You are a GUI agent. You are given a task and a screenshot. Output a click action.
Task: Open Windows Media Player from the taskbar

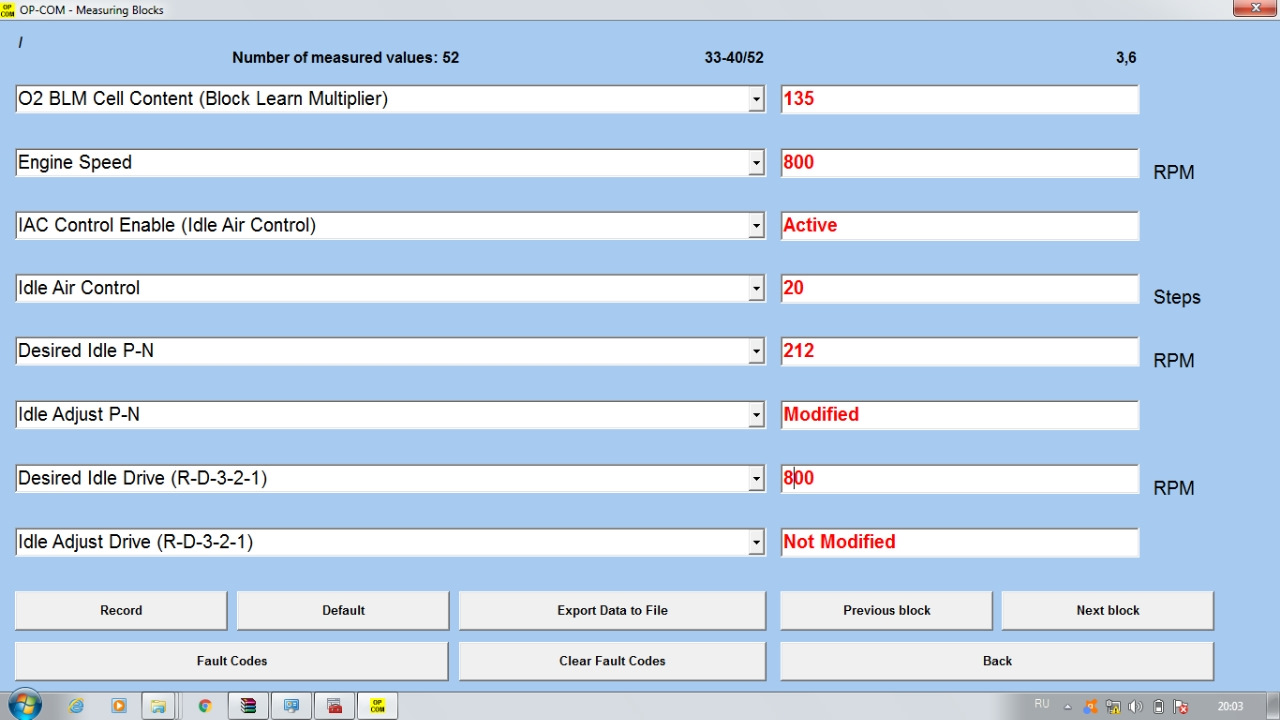coord(118,706)
